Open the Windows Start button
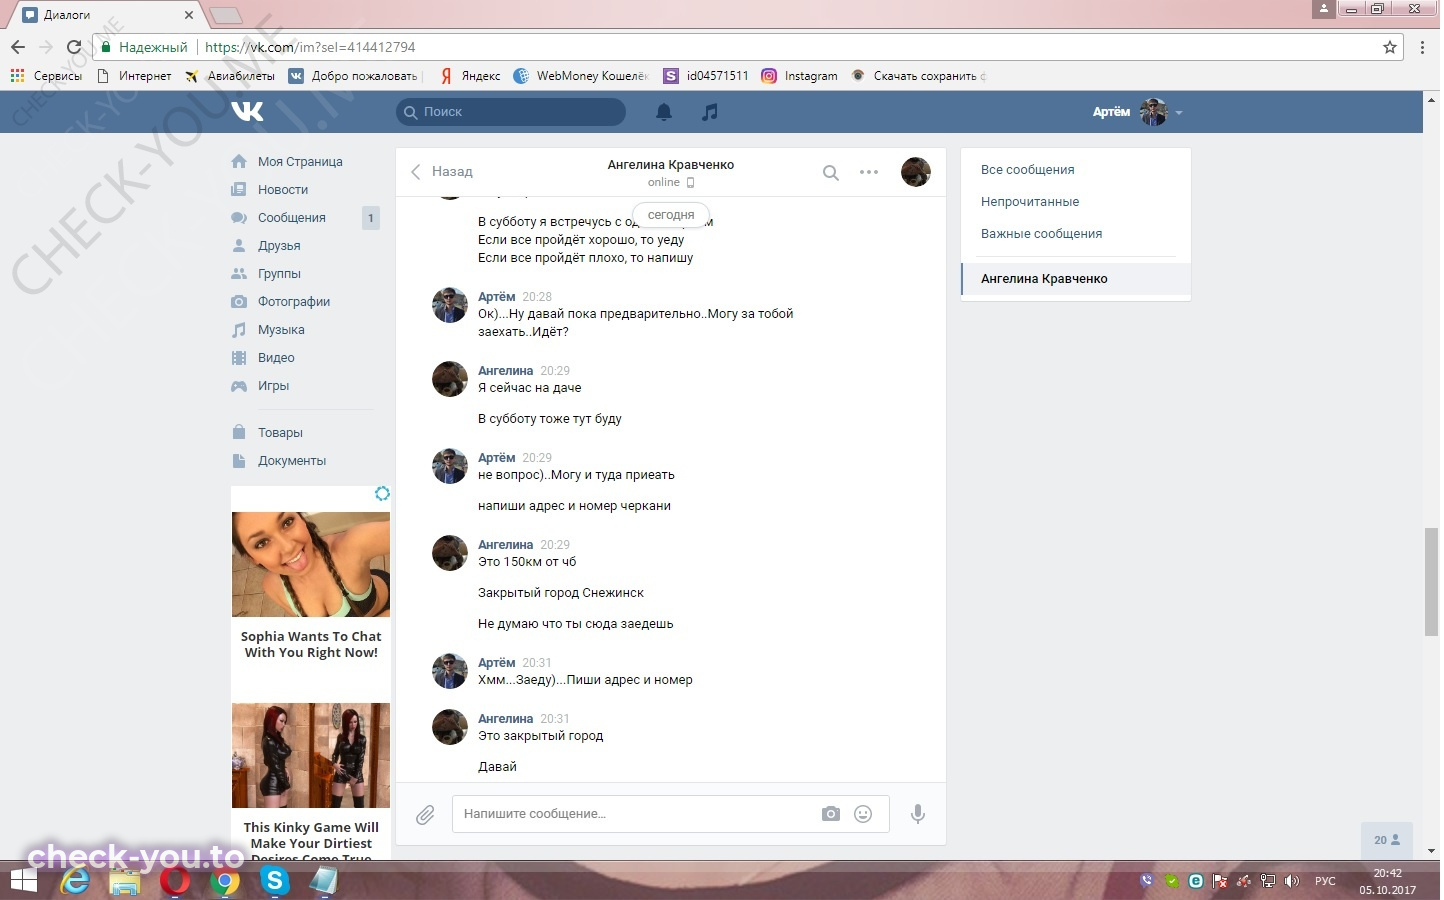 [x=23, y=881]
